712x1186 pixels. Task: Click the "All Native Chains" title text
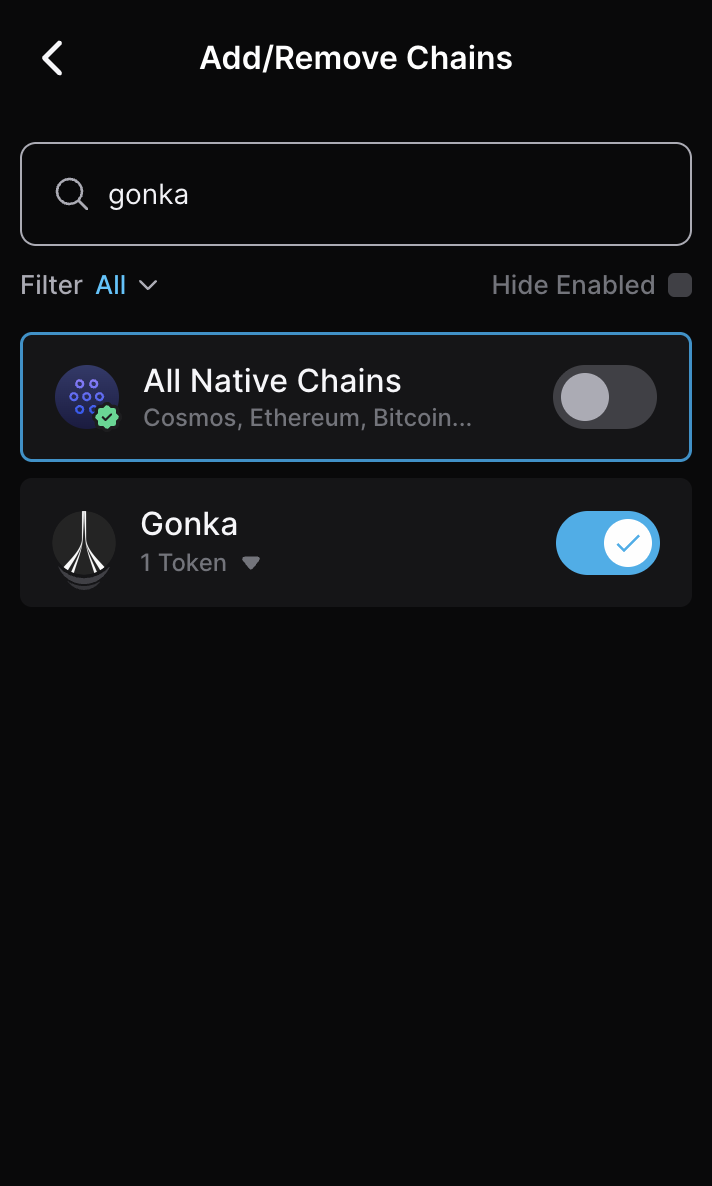272,380
